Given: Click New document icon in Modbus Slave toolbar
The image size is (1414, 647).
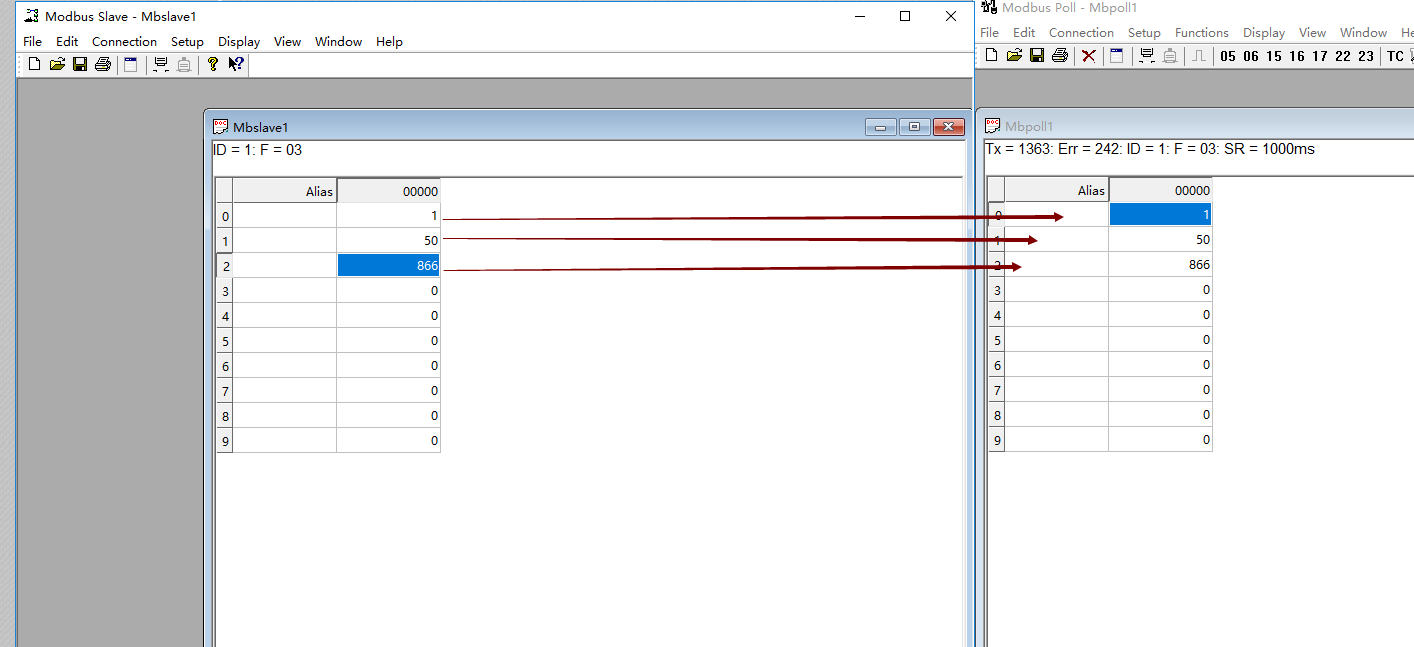Looking at the screenshot, I should (x=35, y=65).
